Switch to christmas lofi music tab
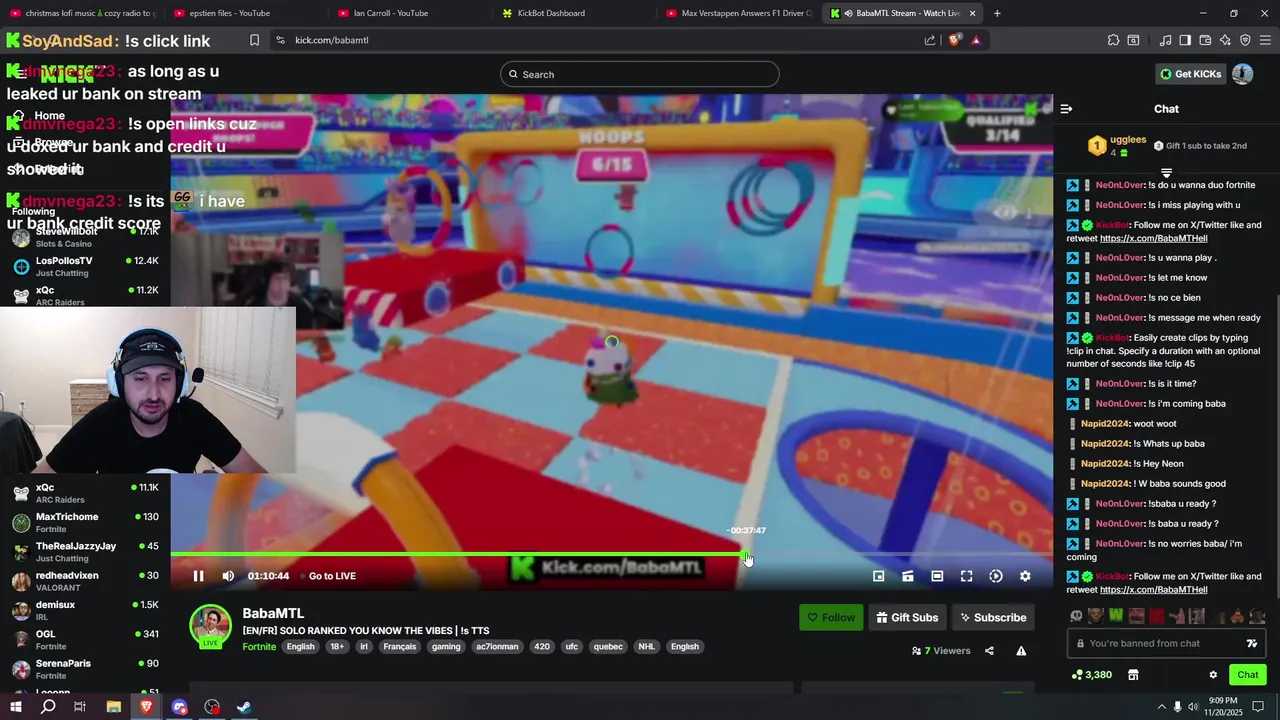The height and width of the screenshot is (720, 1280). point(82,13)
